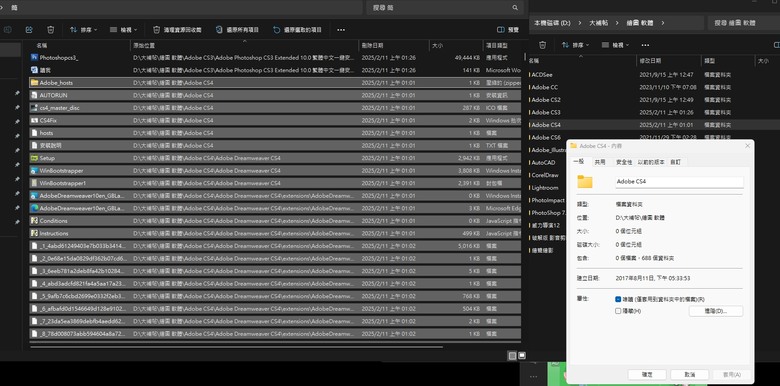Switch to Sharing (共用) tab in properties
780x386 pixels.
(x=600, y=162)
